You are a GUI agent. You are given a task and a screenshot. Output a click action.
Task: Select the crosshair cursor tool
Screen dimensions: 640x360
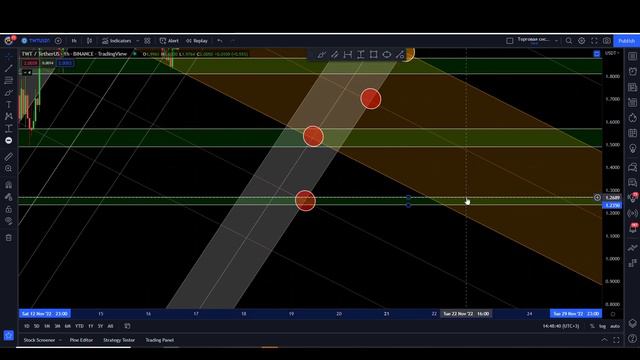(9, 57)
